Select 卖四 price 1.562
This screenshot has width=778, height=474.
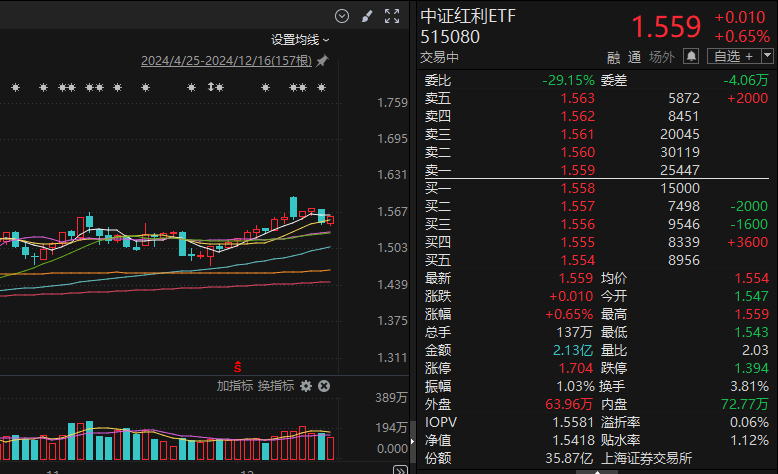[x=578, y=116]
